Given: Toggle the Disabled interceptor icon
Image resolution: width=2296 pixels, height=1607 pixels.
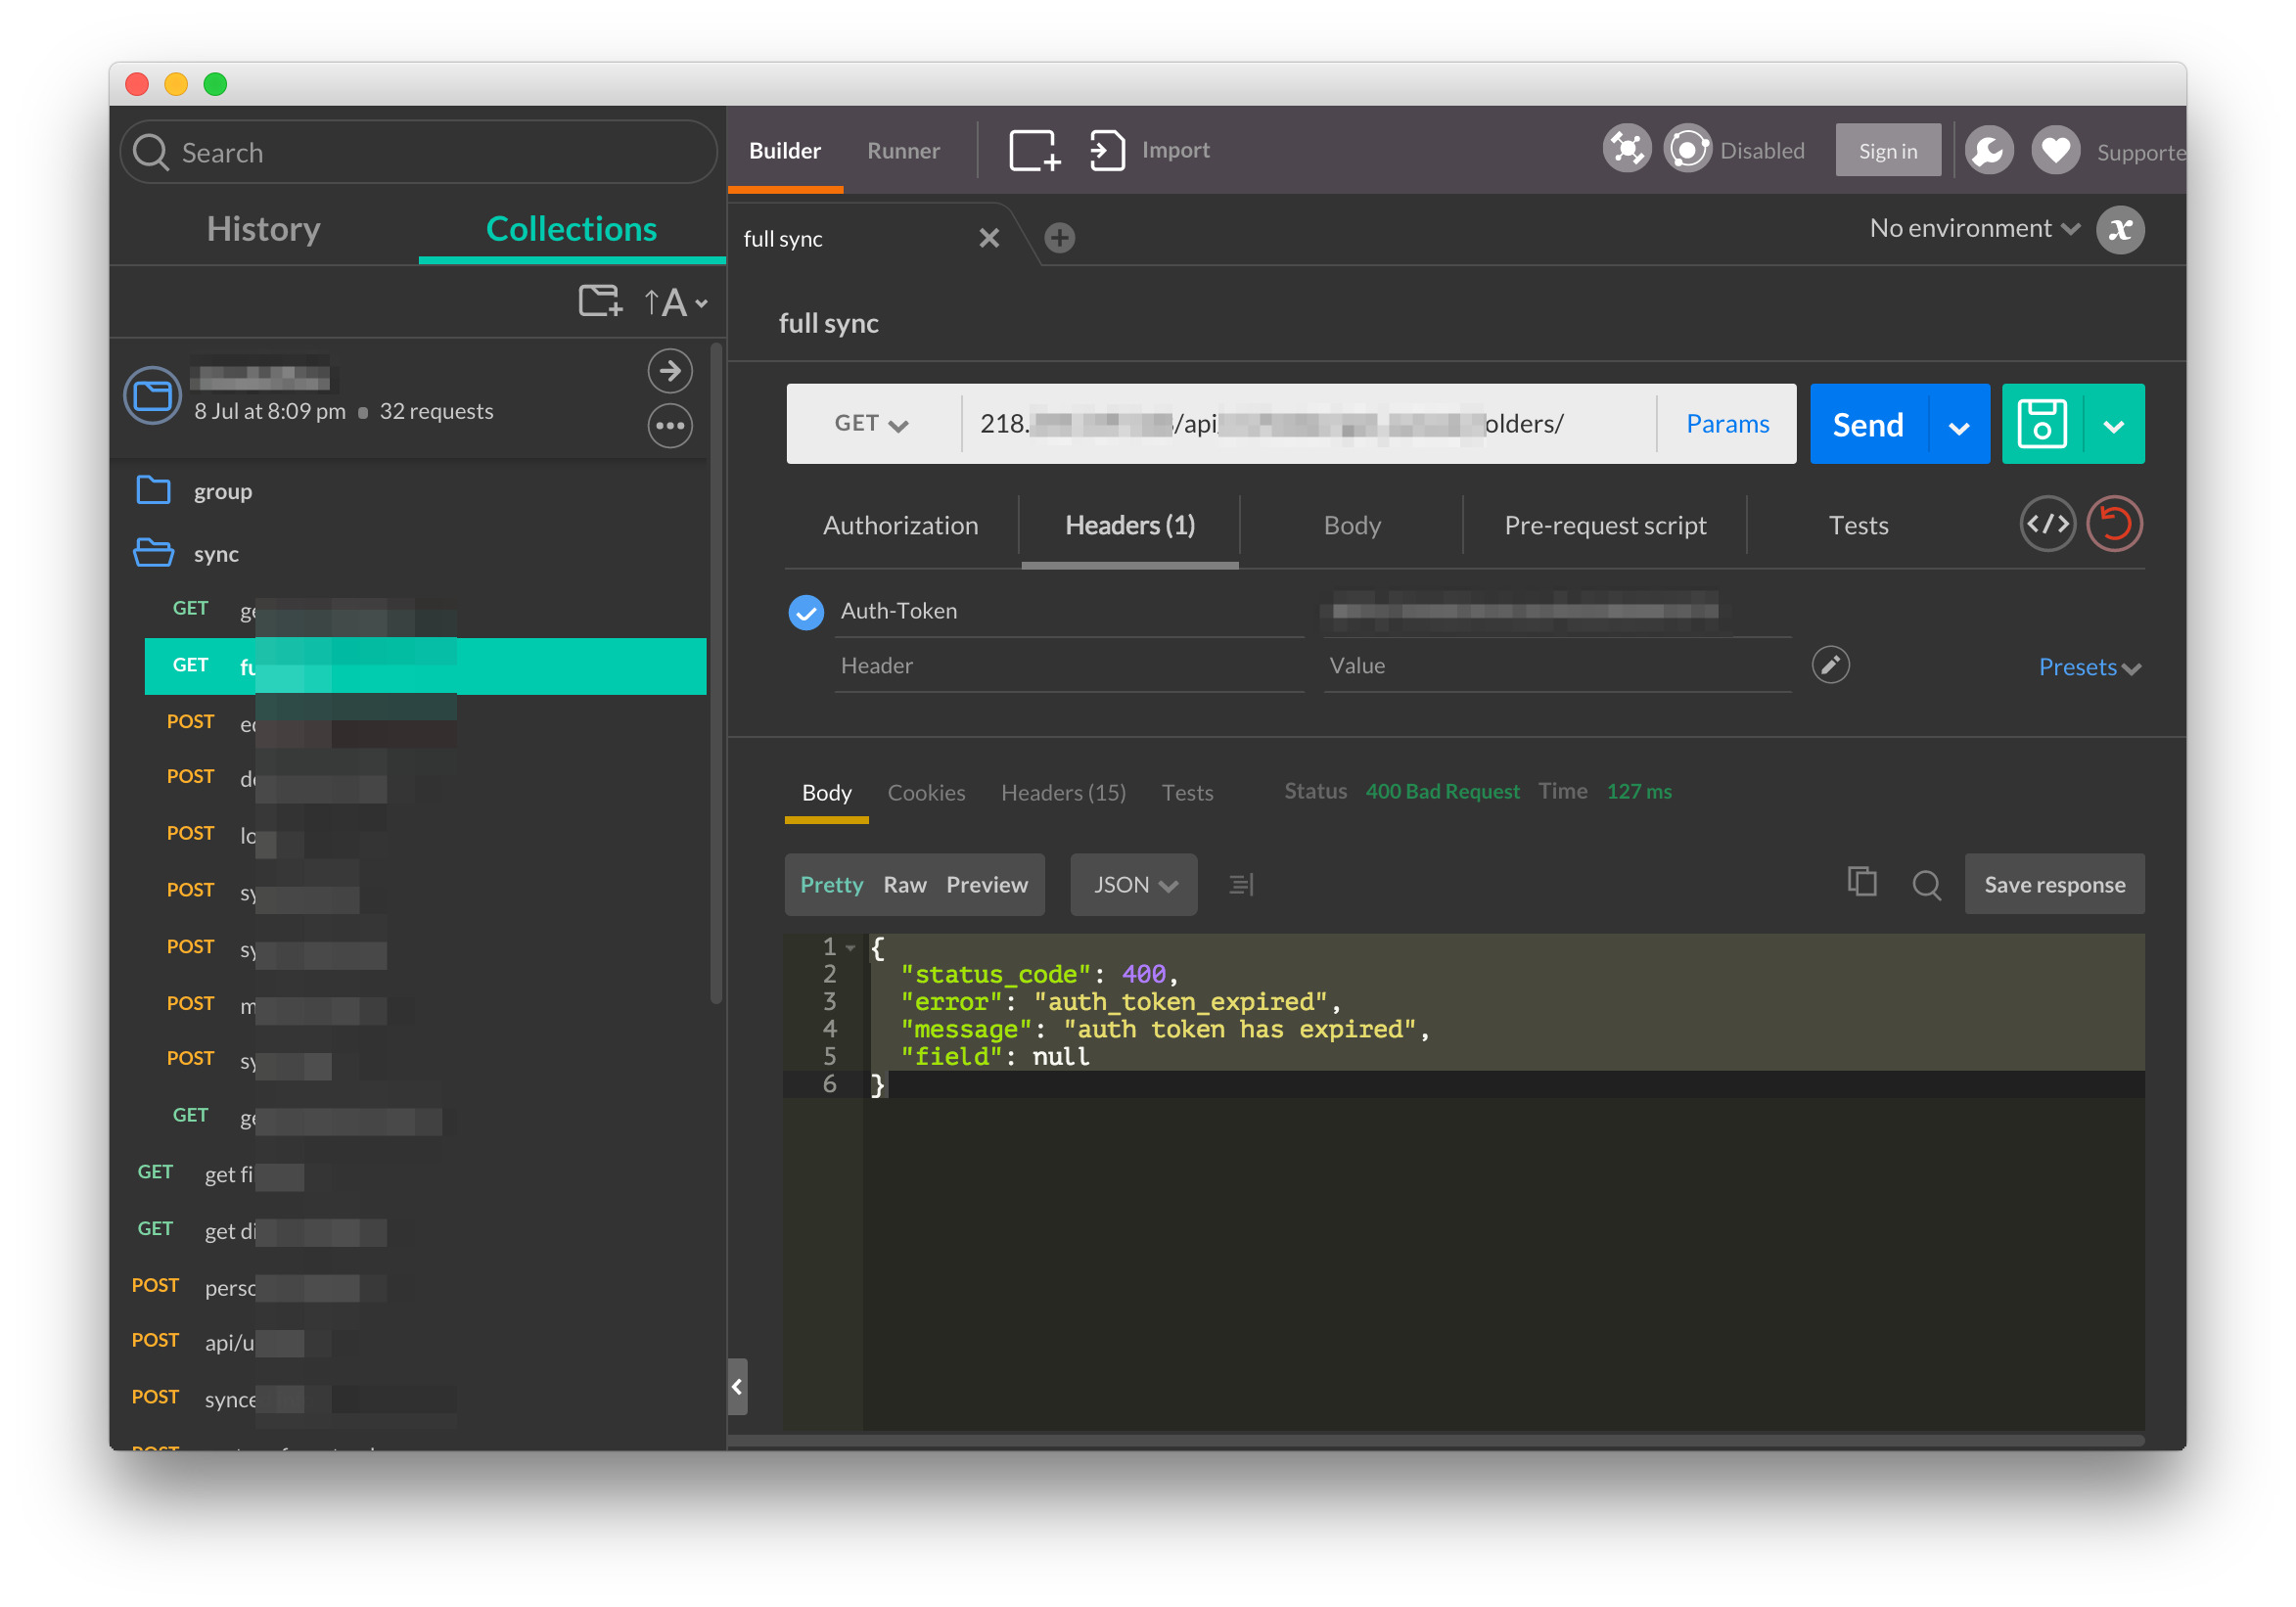Looking at the screenshot, I should (x=1688, y=150).
